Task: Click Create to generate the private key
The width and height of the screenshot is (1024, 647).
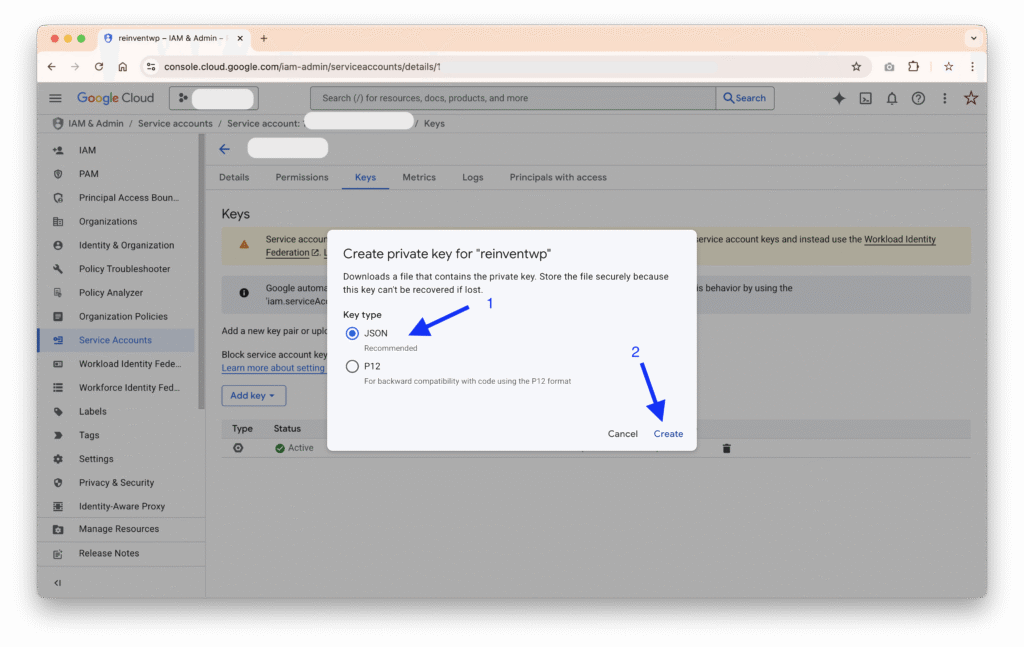Action: (668, 434)
